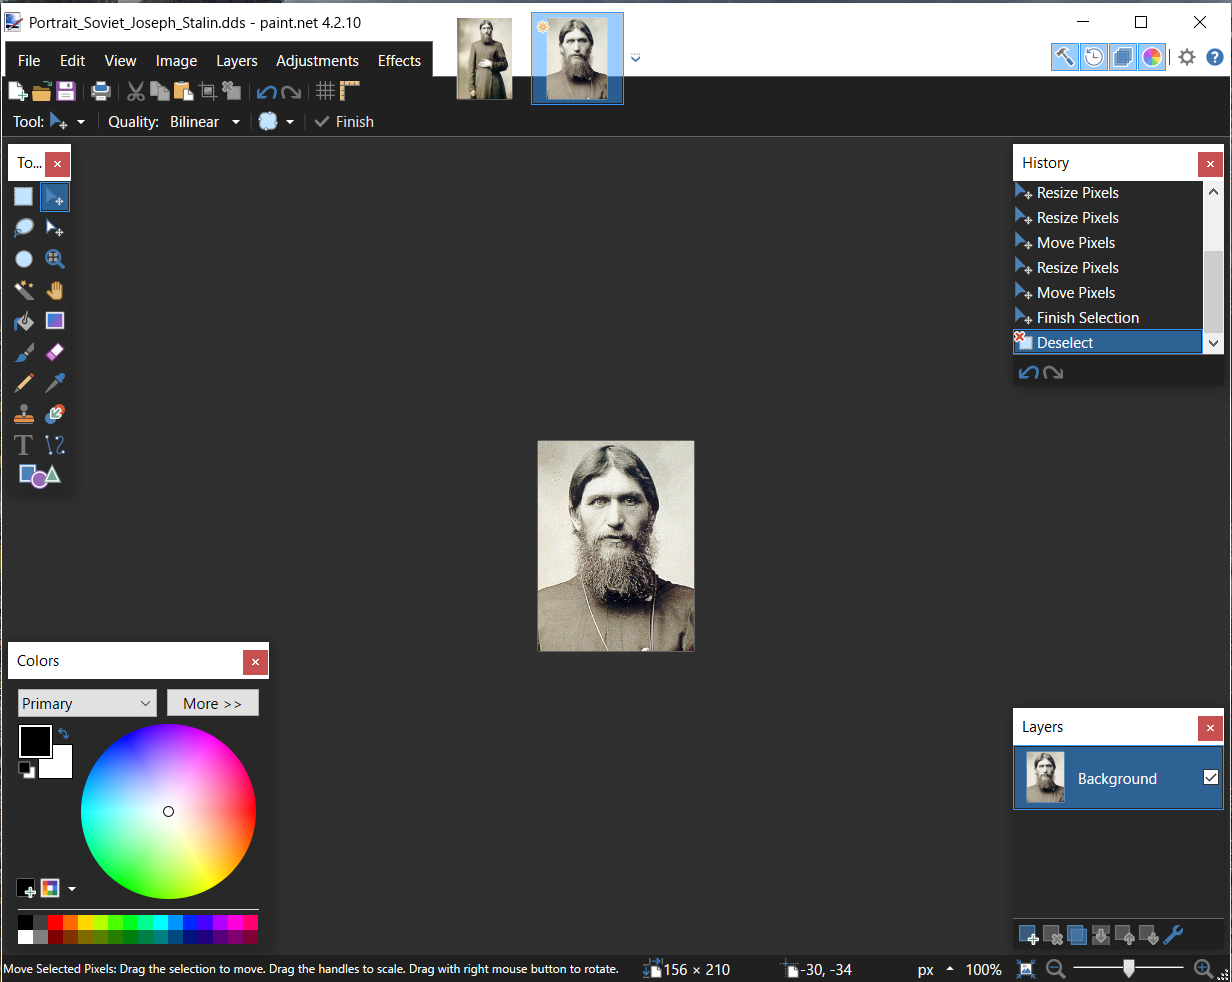
Task: Select Finish Selection history entry
Action: (1107, 317)
